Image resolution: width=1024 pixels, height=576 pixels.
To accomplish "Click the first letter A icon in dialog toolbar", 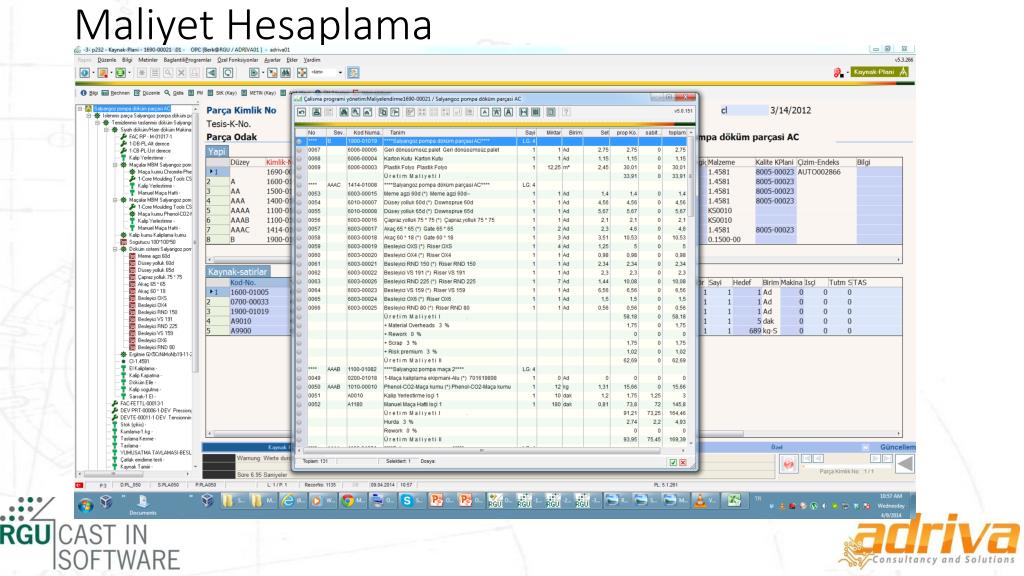I will coord(485,112).
